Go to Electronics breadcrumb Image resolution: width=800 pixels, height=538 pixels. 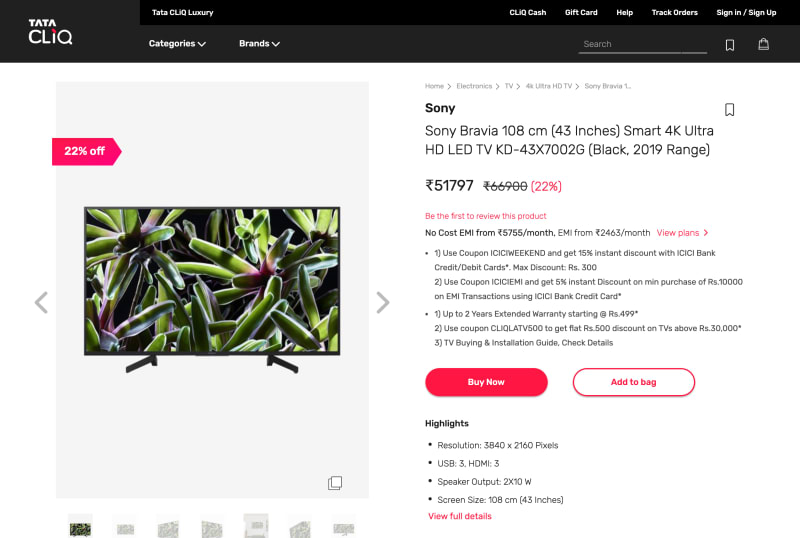[474, 86]
